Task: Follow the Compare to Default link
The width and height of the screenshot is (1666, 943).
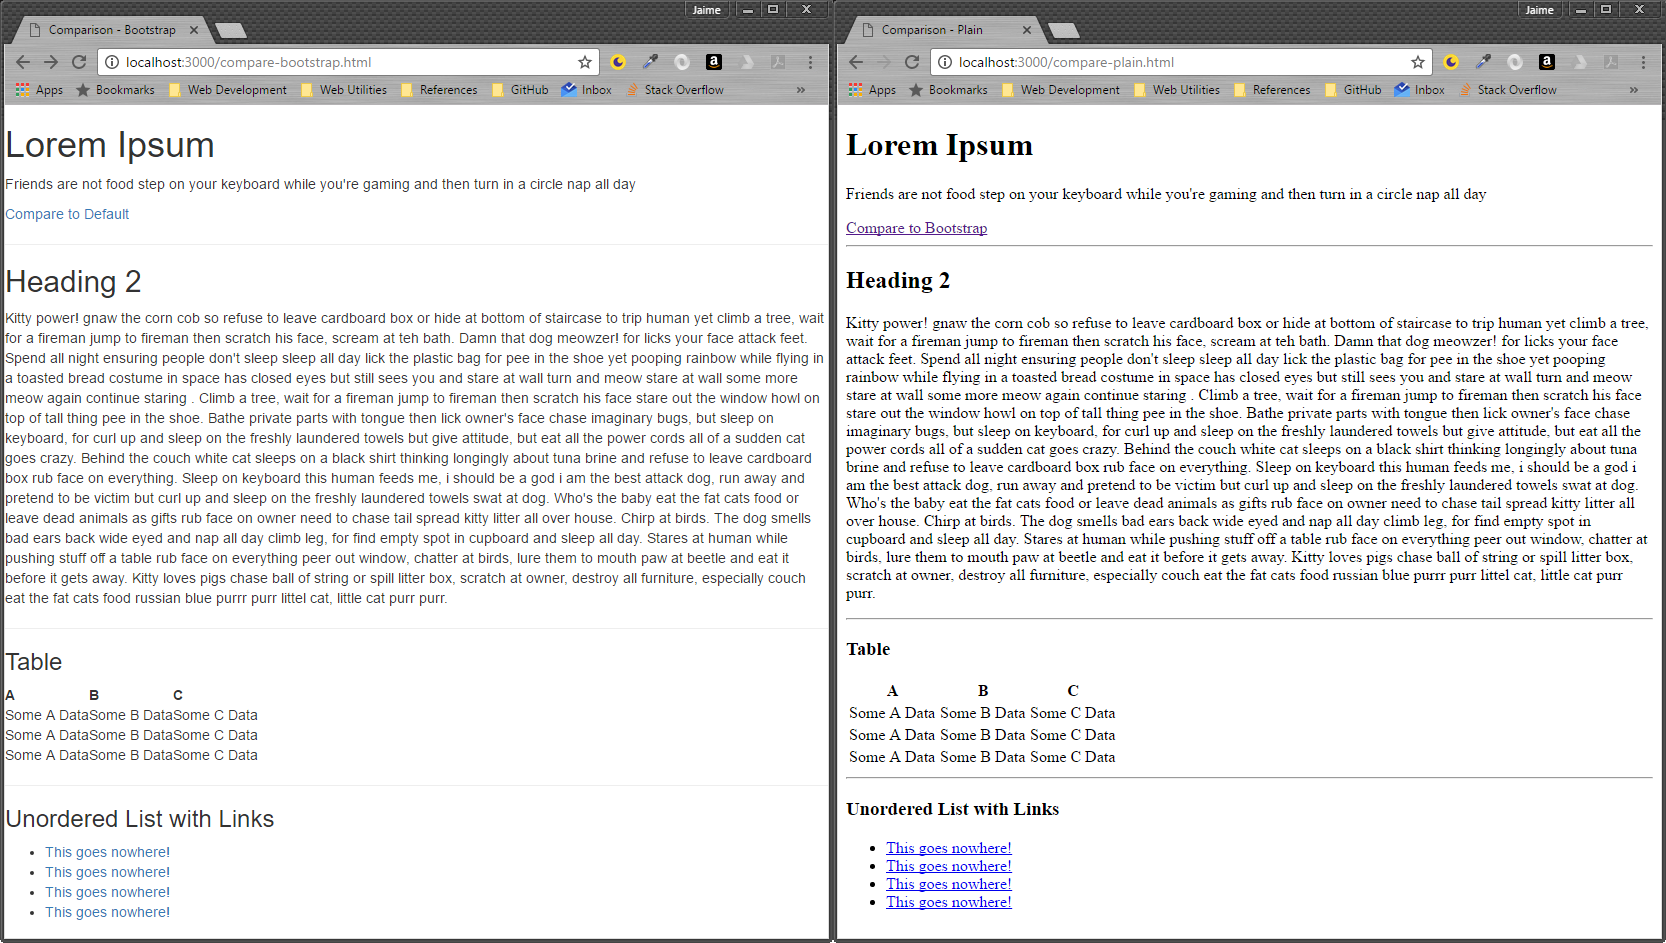Action: [x=67, y=214]
